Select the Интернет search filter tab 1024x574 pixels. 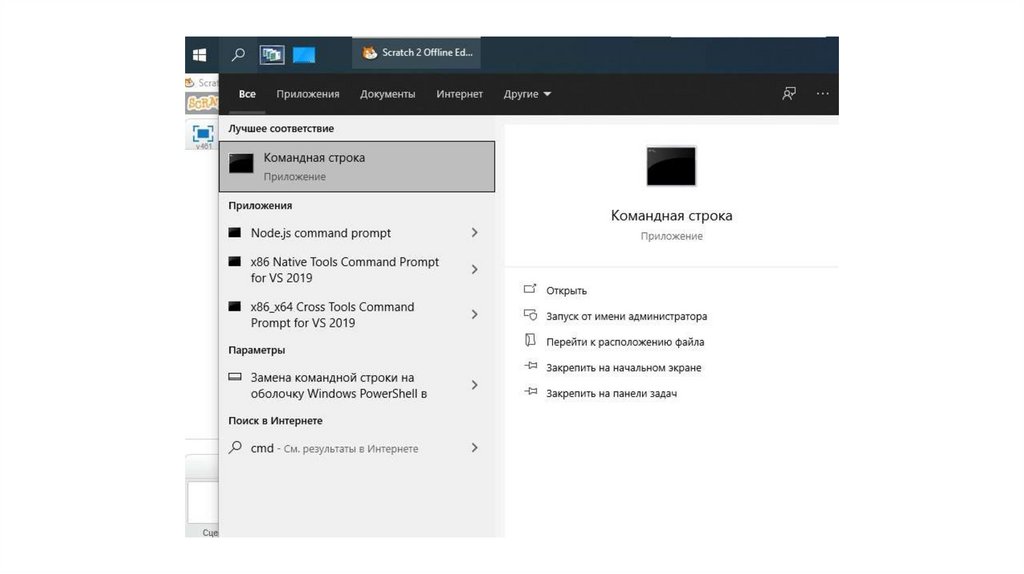click(x=459, y=94)
